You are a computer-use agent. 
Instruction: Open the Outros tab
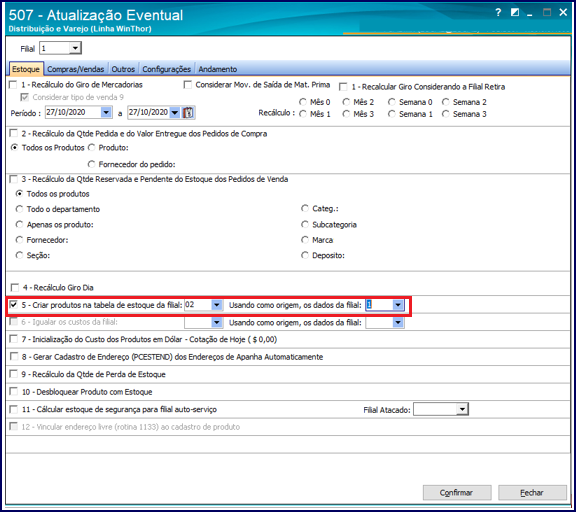(123, 69)
